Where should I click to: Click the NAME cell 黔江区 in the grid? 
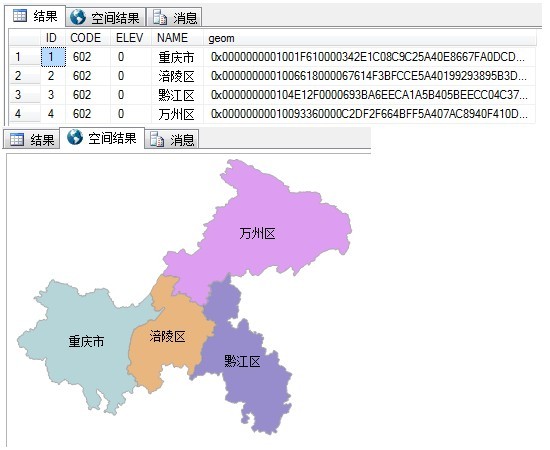[177, 95]
